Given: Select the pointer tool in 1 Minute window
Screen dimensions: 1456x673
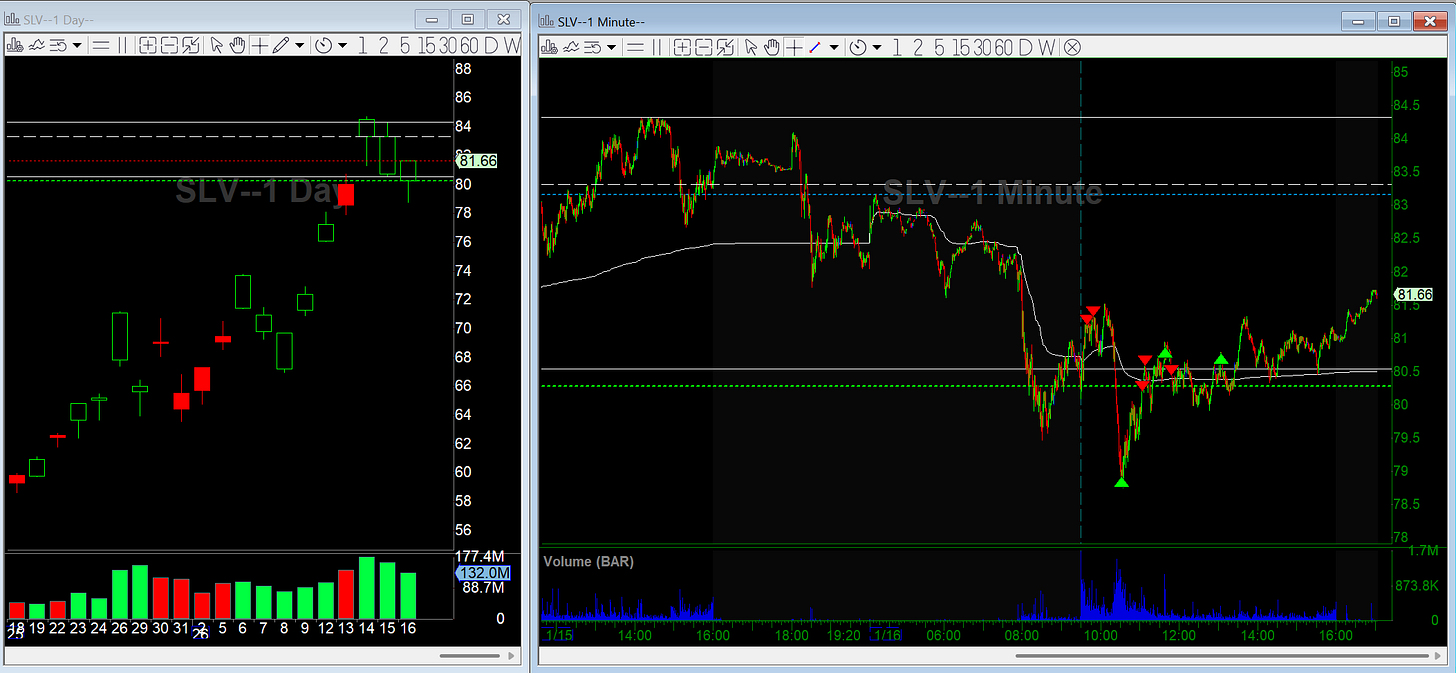Looking at the screenshot, I should point(751,47).
